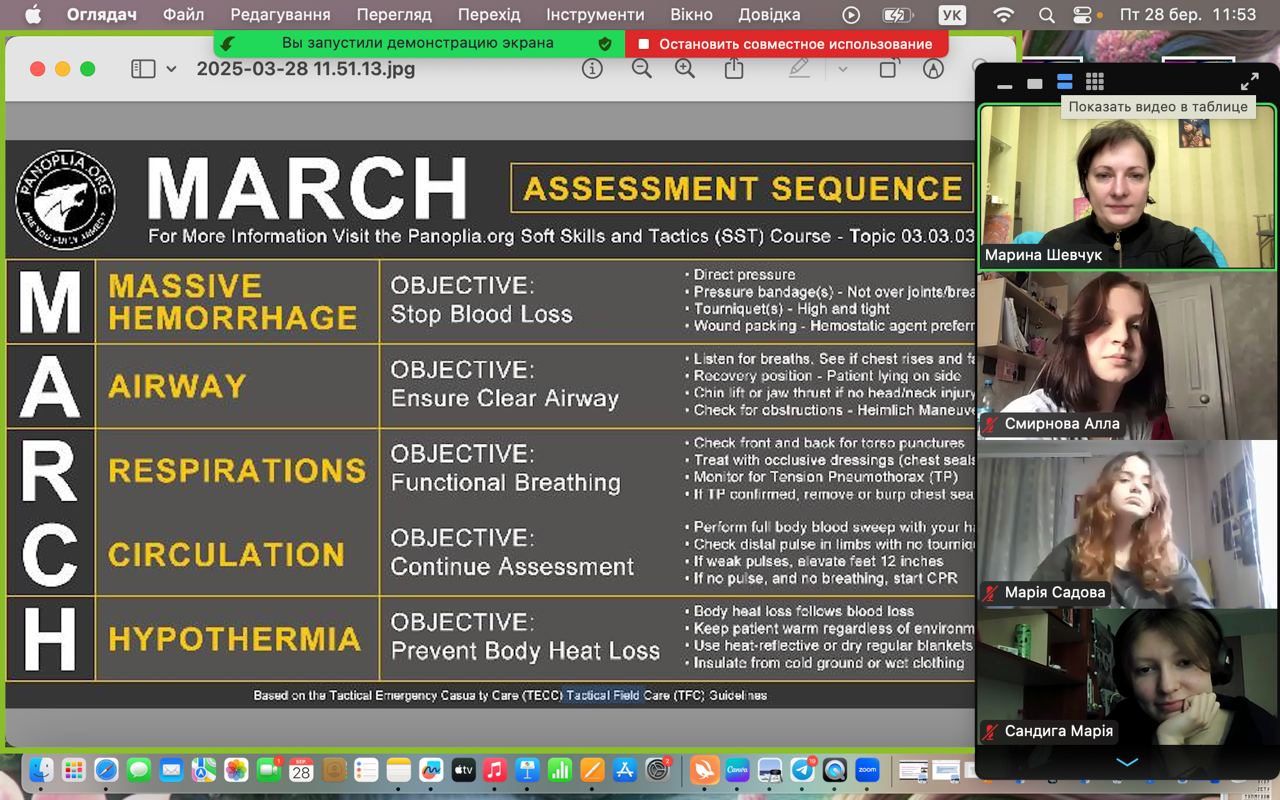This screenshot has width=1280, height=800.
Task: Open the Редагування menu
Action: point(280,14)
